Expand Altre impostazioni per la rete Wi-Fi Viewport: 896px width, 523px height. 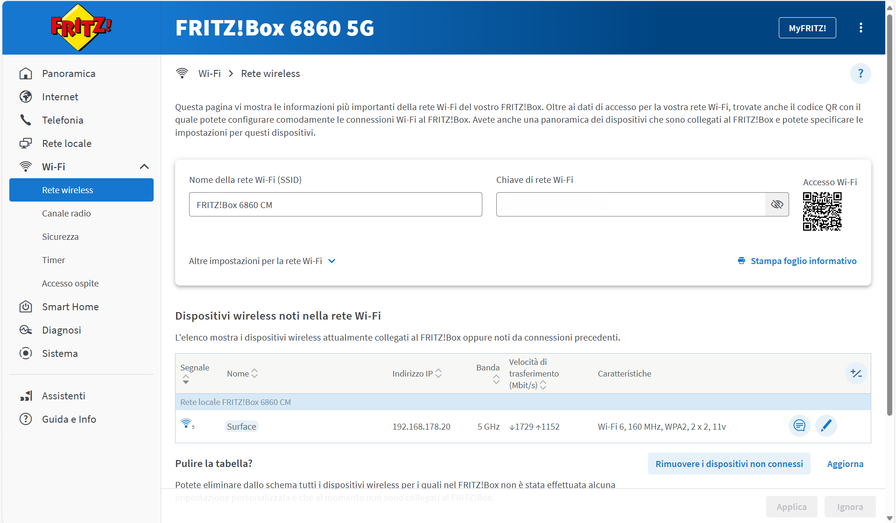262,261
